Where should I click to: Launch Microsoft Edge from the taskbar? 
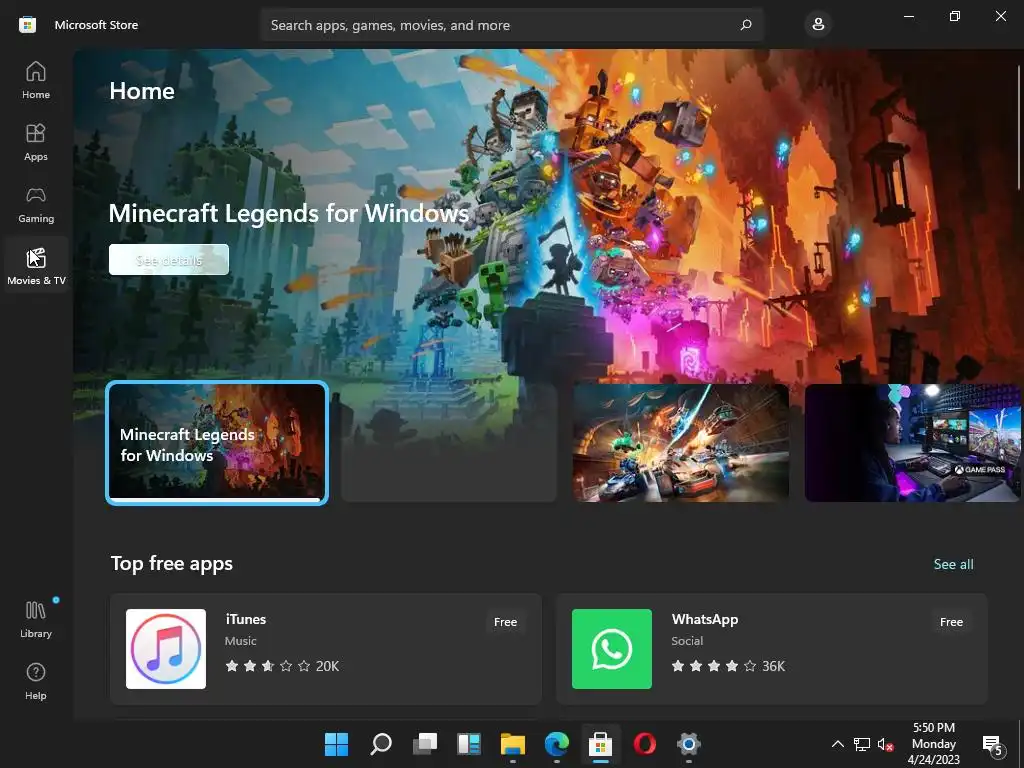pos(556,744)
